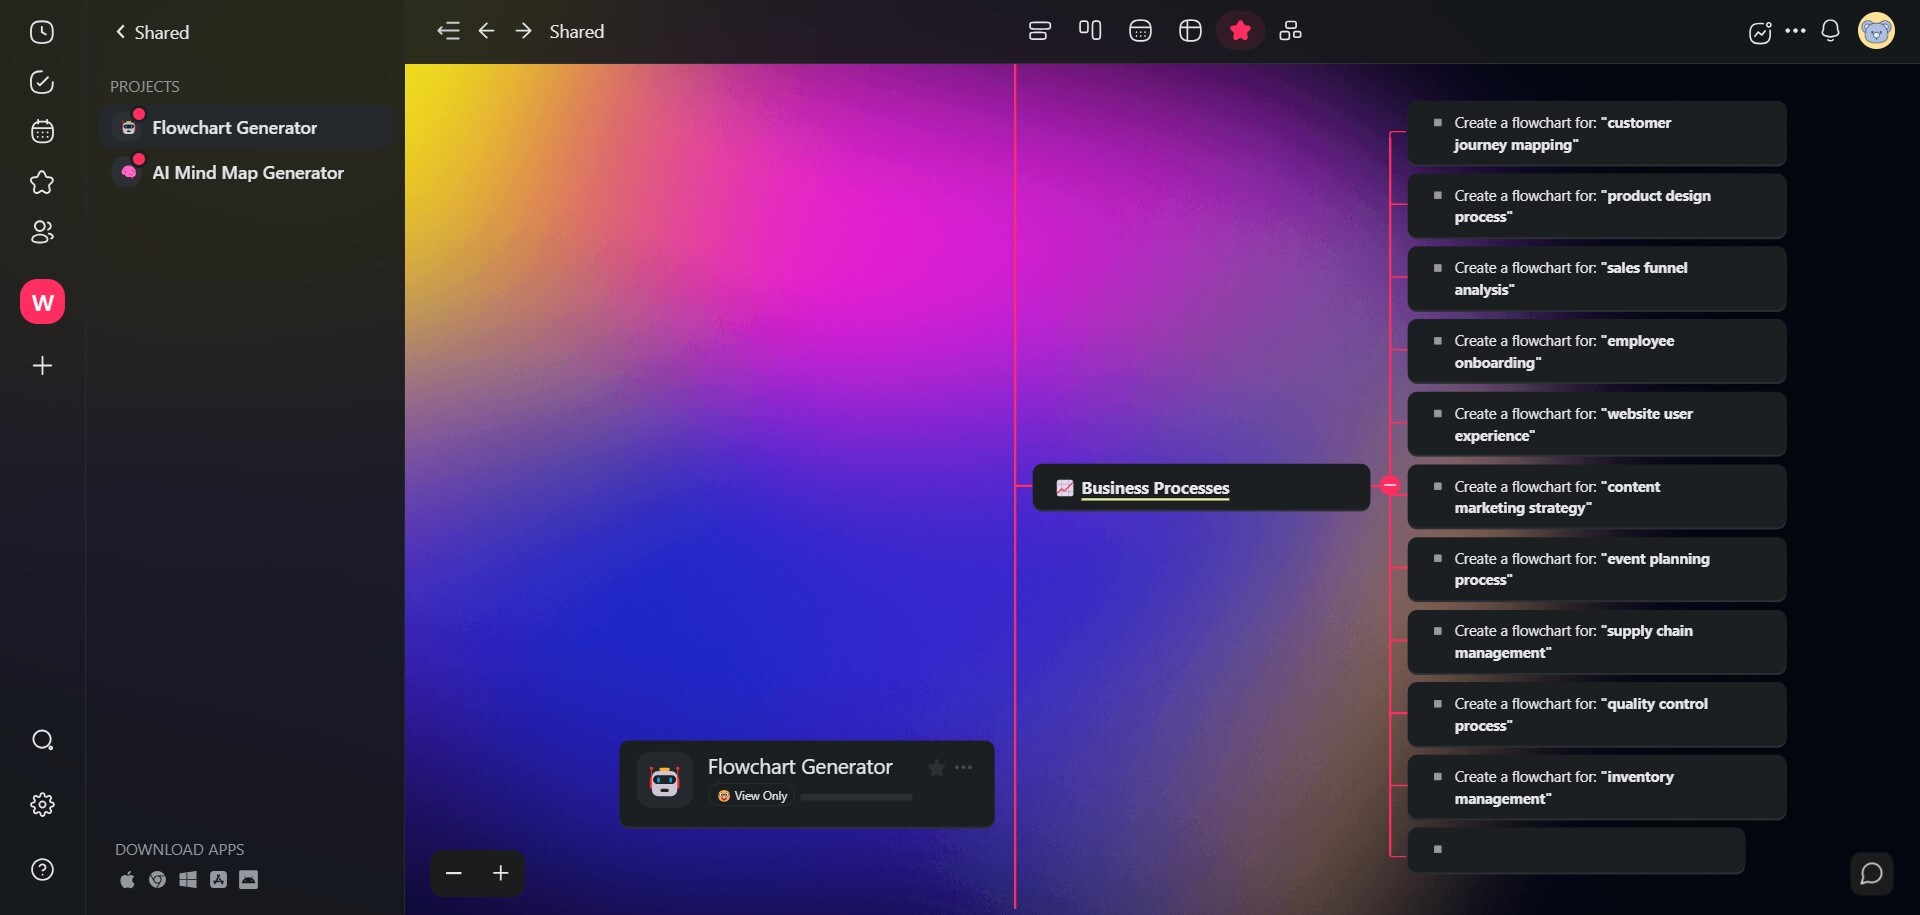Open the calendar icon in left sidebar
Viewport: 1920px width, 915px height.
click(42, 131)
